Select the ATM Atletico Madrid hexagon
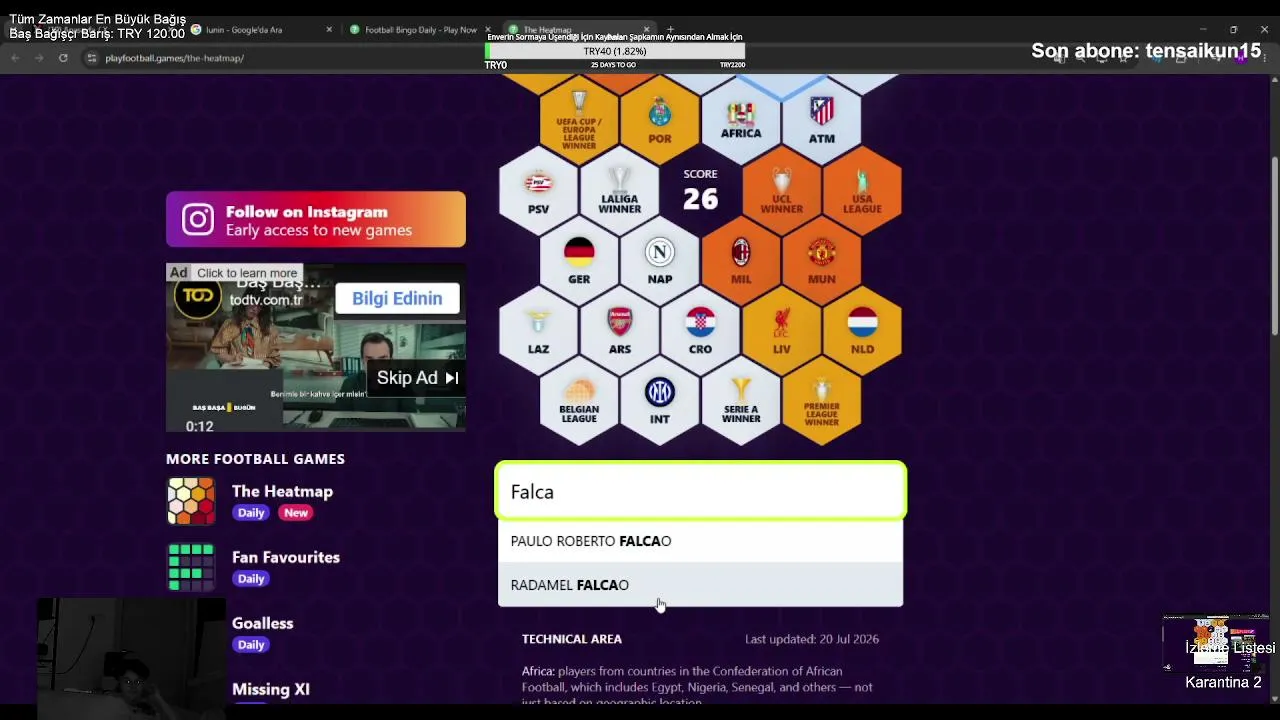The width and height of the screenshot is (1280, 720). [822, 120]
